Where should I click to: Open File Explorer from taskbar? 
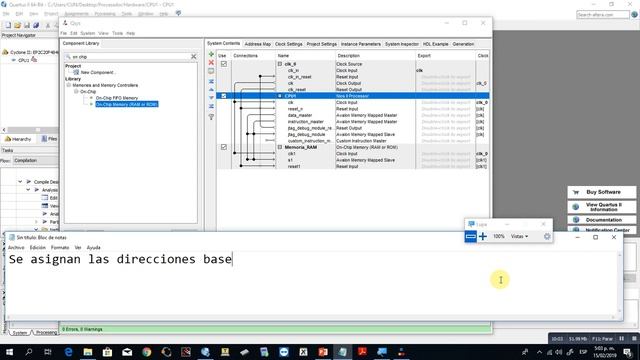pyautogui.click(x=88, y=352)
